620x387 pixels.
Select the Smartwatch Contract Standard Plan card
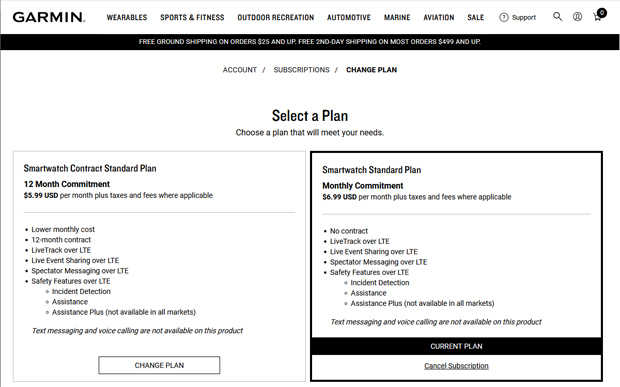[x=159, y=266]
